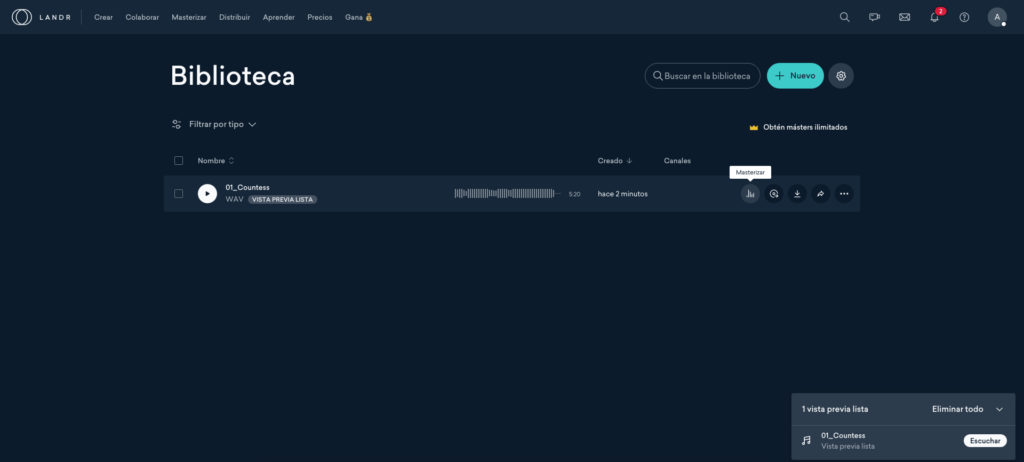Viewport: 1024px width, 462px height.
Task: Click the video sessions camera icon
Action: pos(874,17)
